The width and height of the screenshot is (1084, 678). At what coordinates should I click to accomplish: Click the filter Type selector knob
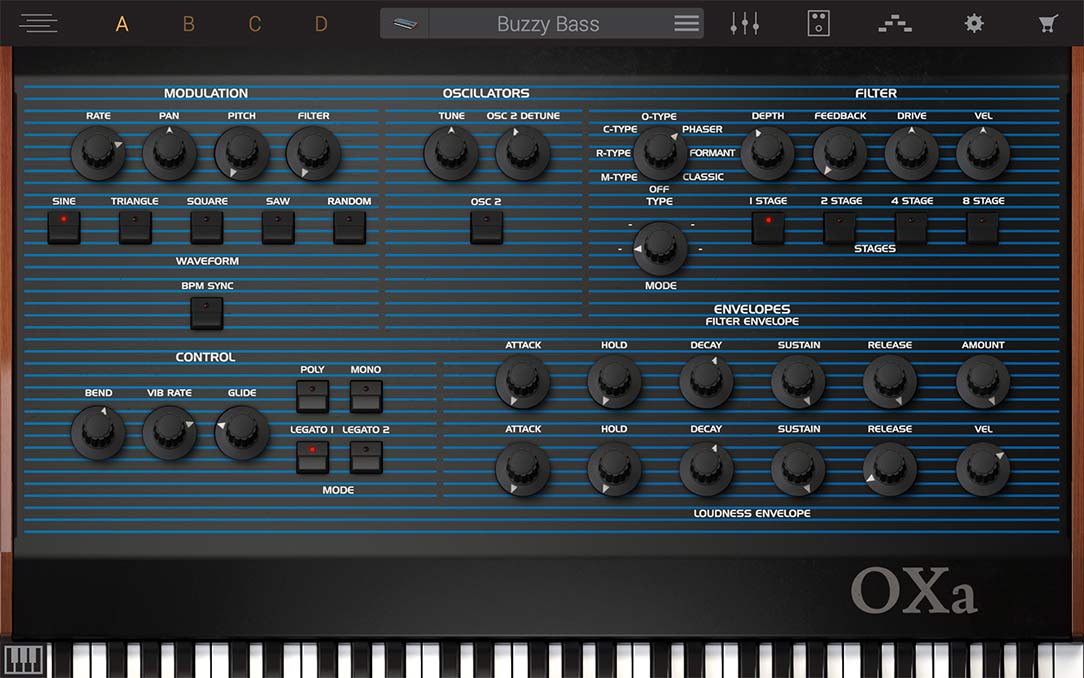pos(660,152)
